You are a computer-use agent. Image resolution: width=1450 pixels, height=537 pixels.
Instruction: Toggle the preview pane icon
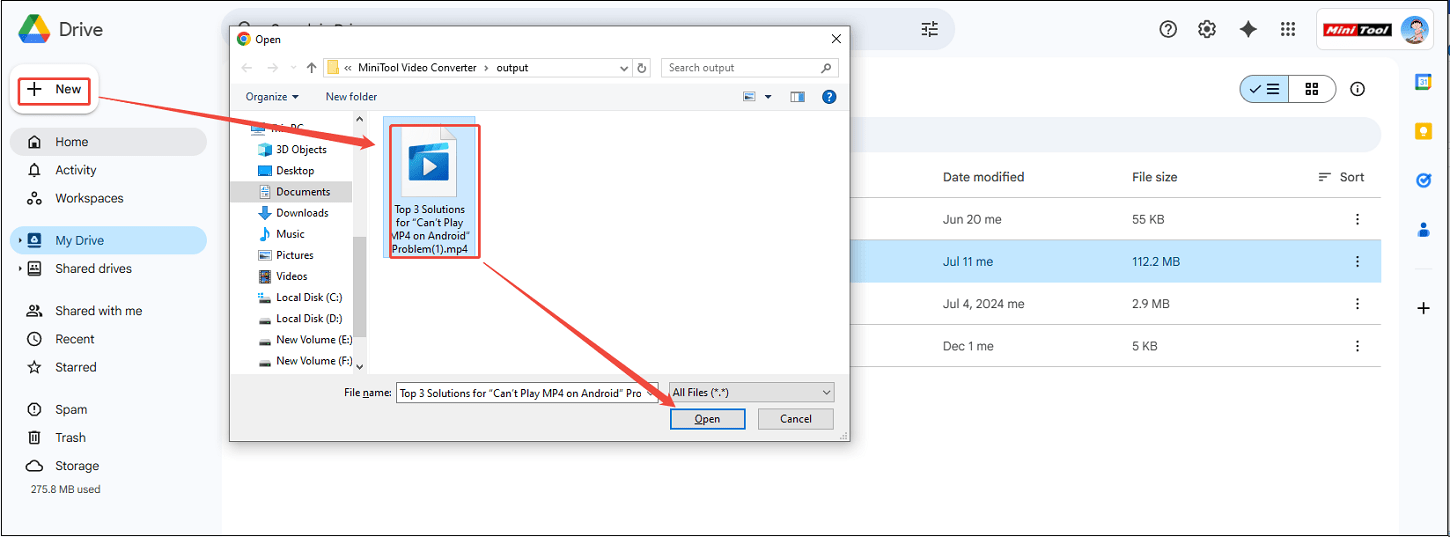(797, 97)
